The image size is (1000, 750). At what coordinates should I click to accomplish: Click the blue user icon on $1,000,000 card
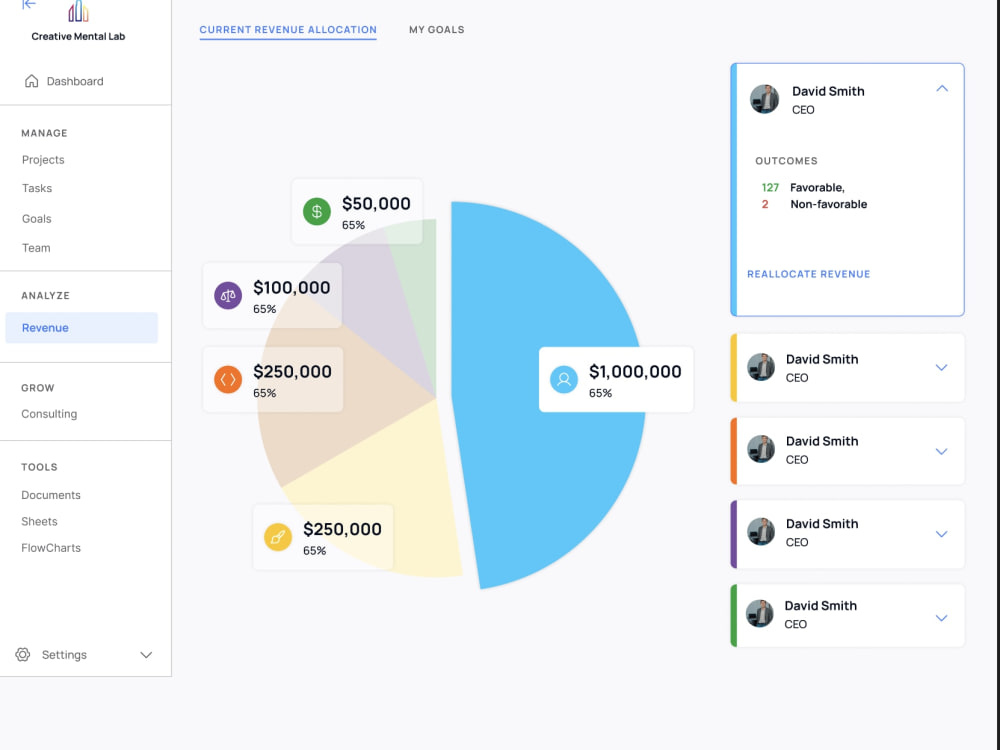click(x=564, y=379)
